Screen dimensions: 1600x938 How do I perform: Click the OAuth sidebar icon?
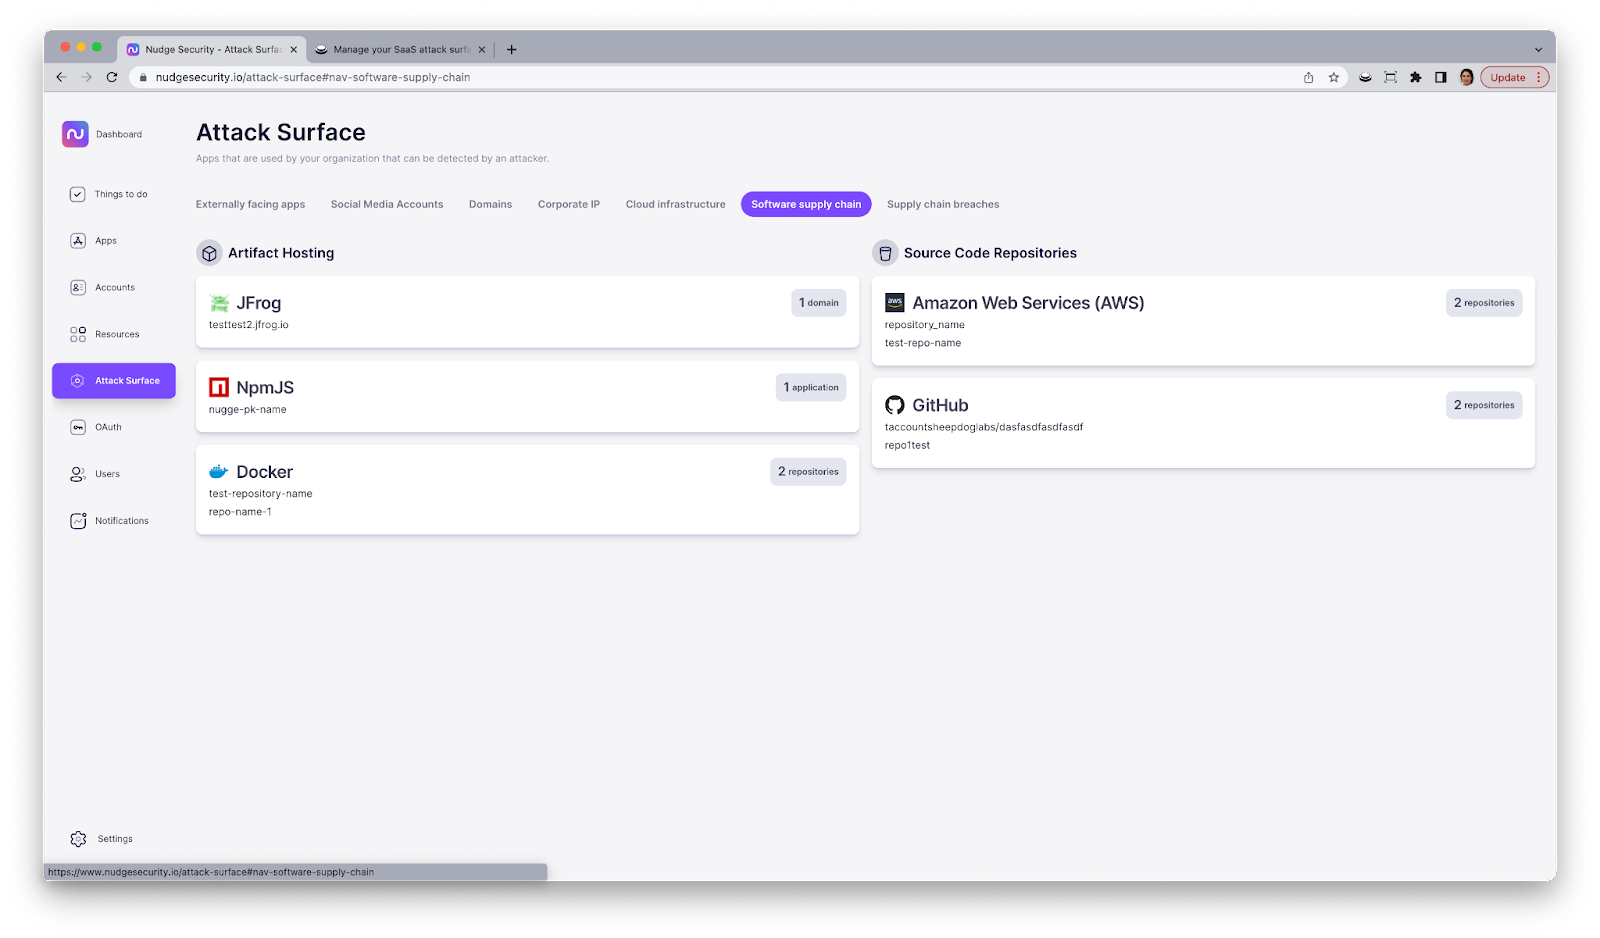click(x=77, y=427)
